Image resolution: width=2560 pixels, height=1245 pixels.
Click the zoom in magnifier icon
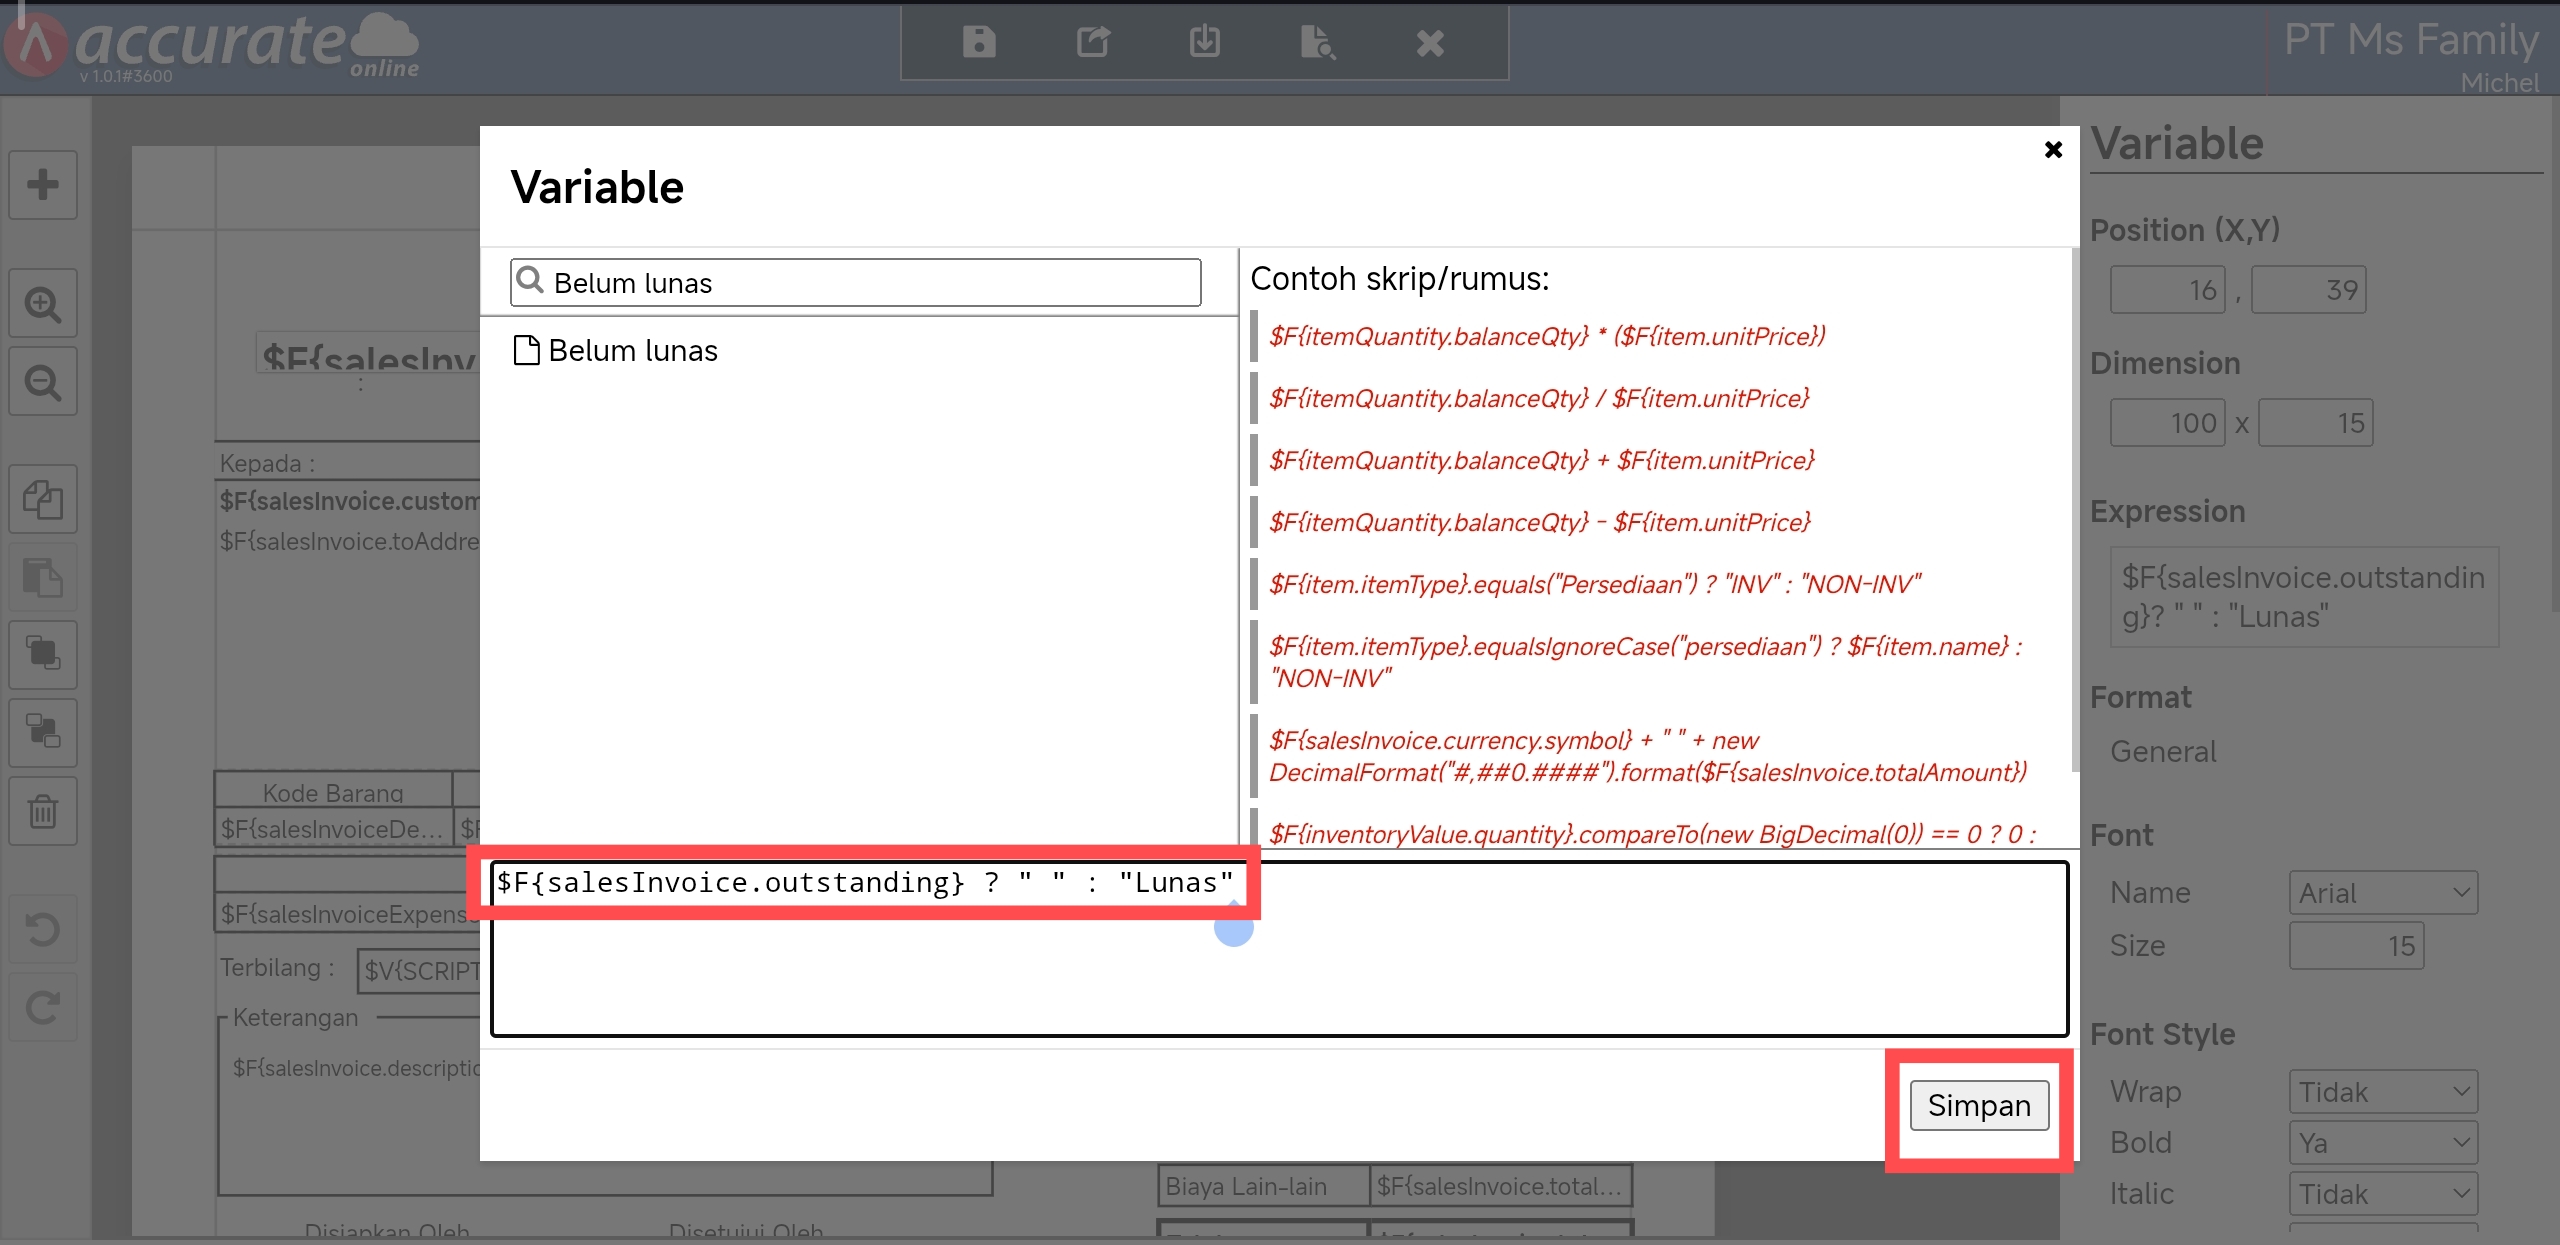click(x=43, y=303)
